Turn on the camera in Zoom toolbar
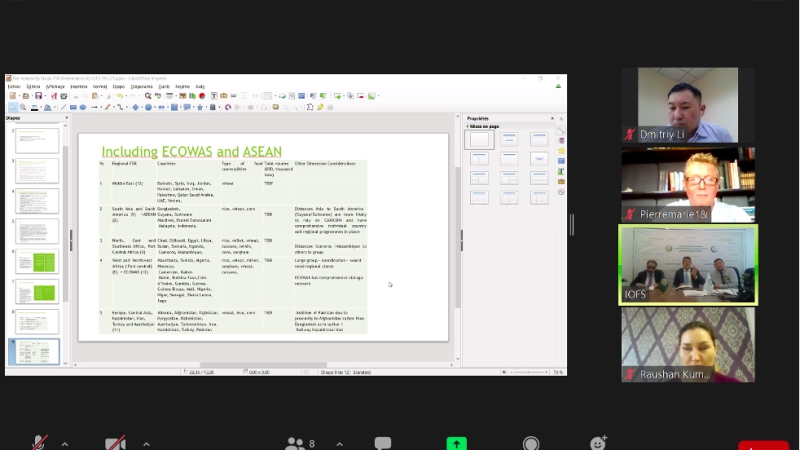This screenshot has height=450, width=800. pyautogui.click(x=115, y=443)
